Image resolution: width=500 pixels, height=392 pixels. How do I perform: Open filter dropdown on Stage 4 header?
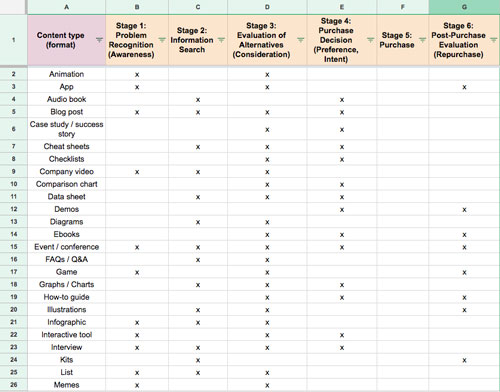370,40
